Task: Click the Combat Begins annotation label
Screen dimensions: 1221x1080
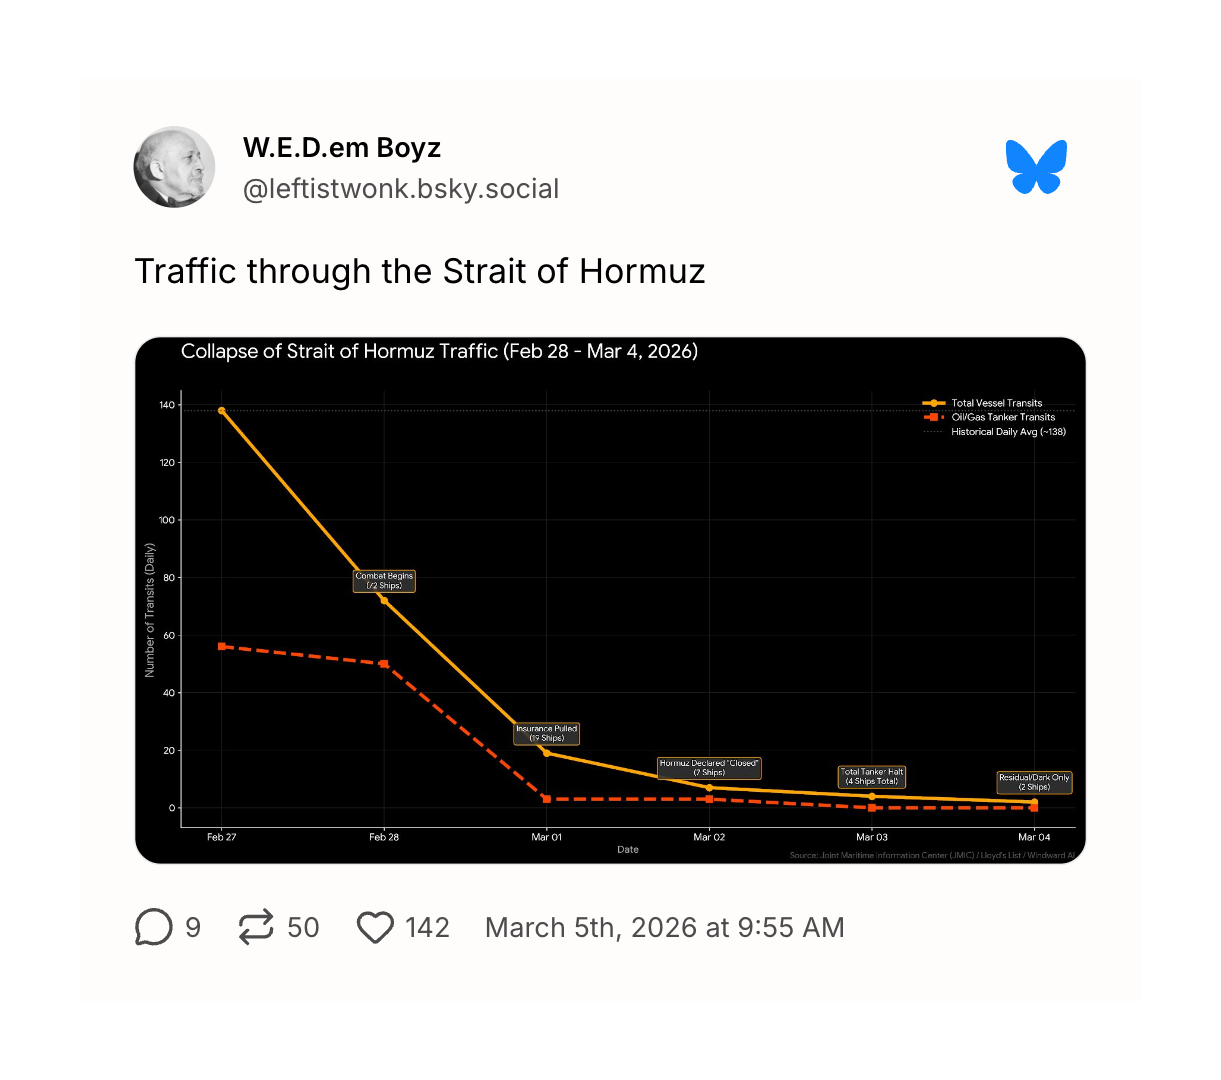Action: pos(384,581)
